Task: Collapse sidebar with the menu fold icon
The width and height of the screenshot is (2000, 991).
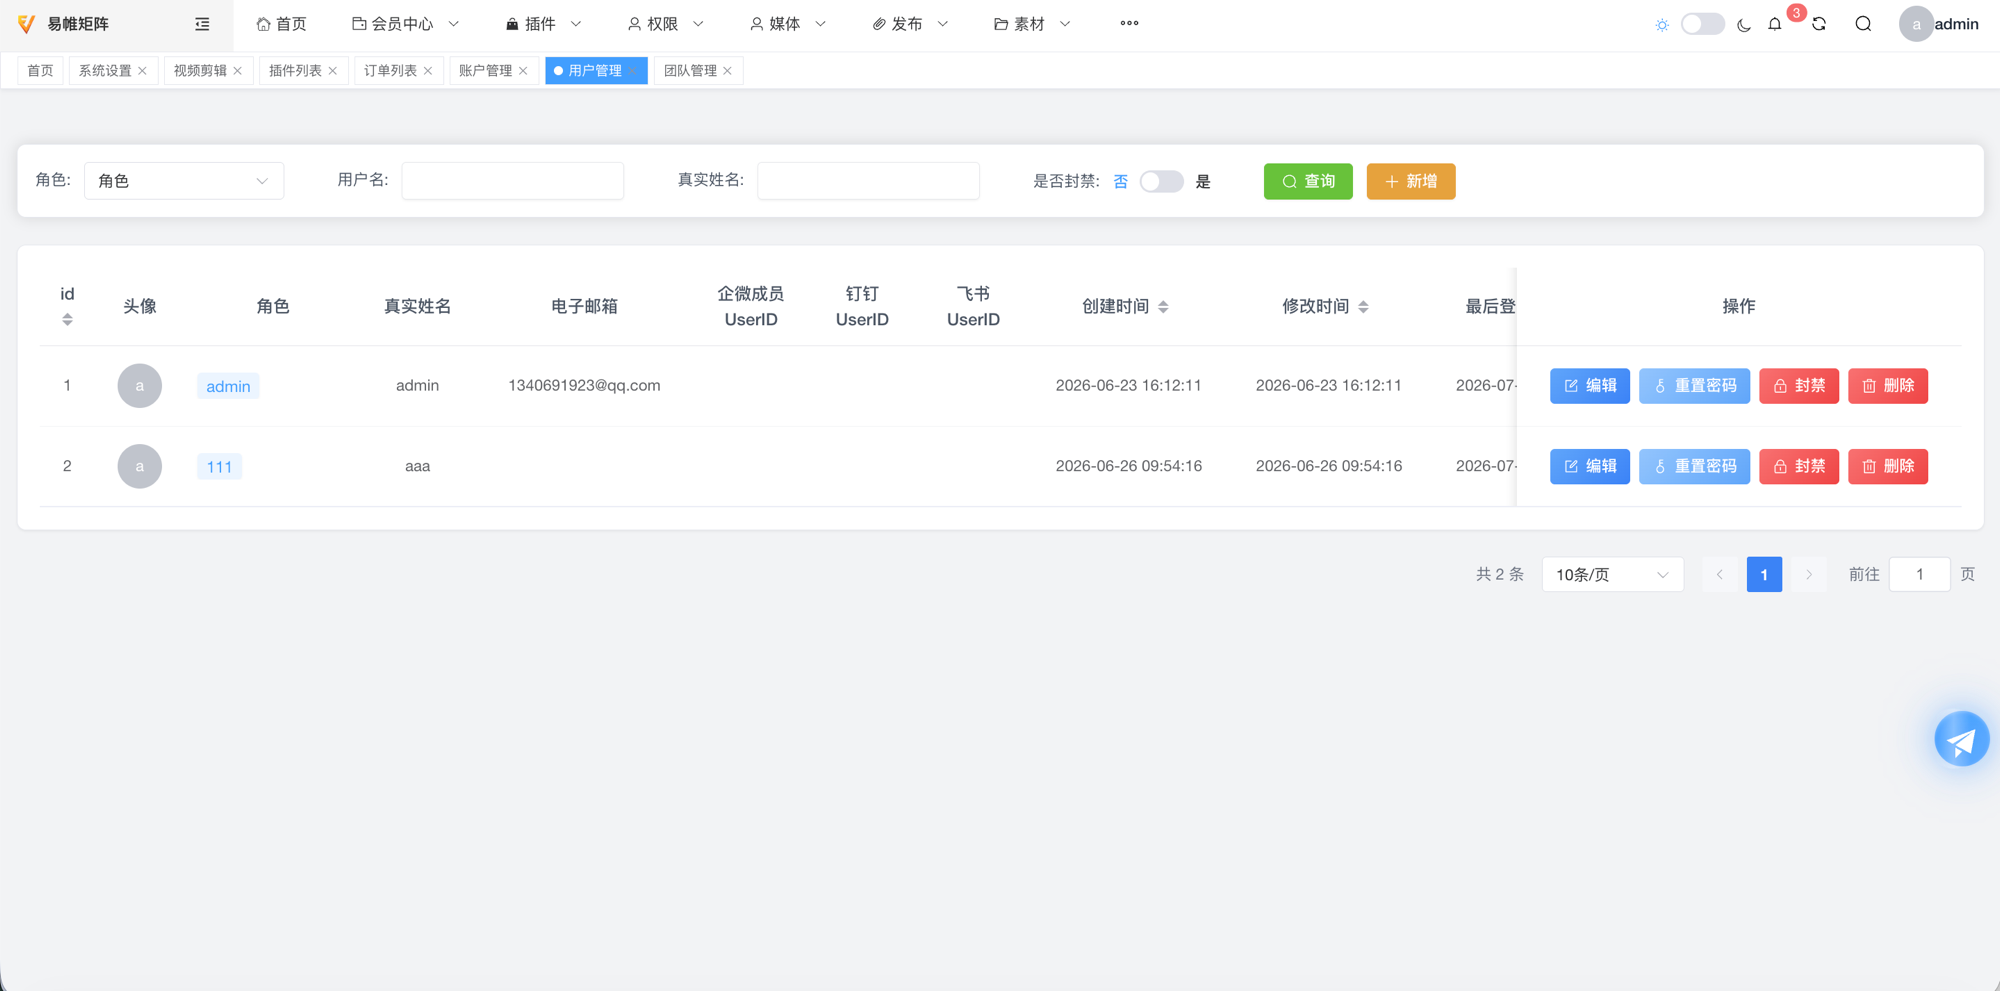Action: (x=202, y=24)
